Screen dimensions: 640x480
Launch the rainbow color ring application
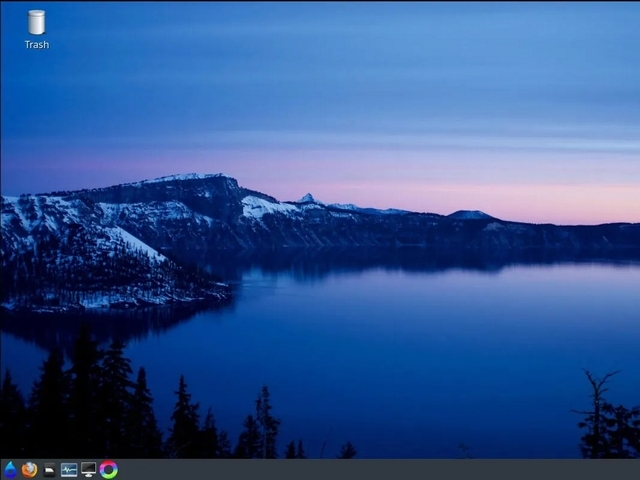(x=109, y=469)
